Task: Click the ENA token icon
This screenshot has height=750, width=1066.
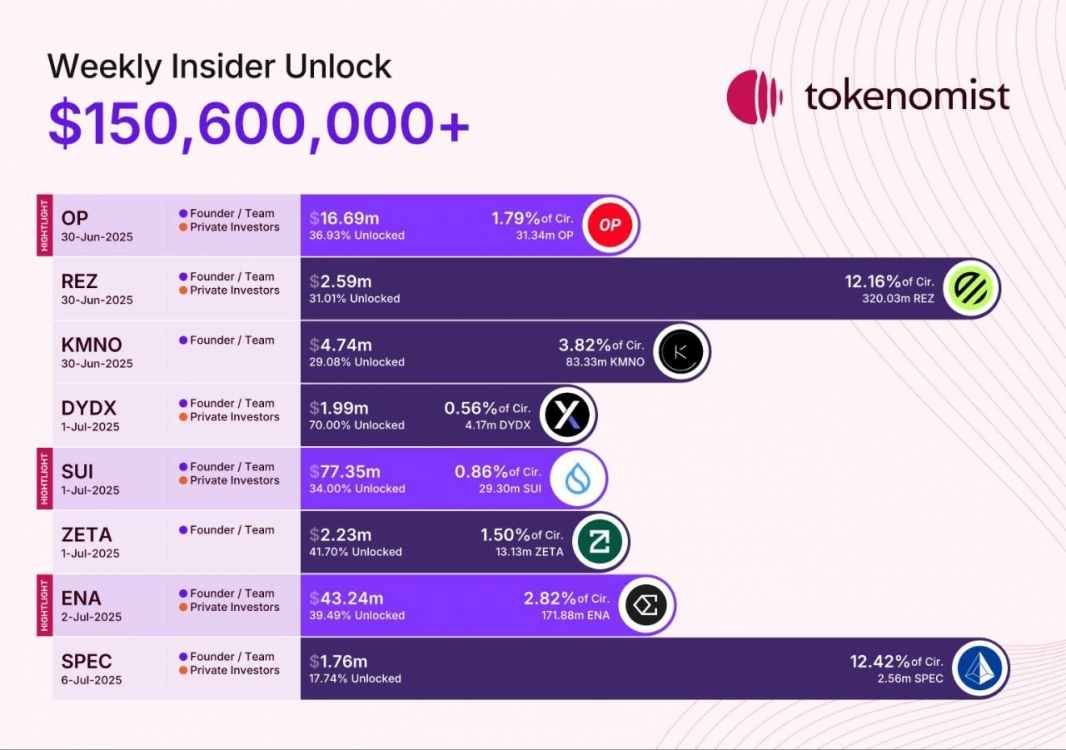Action: pos(646,605)
